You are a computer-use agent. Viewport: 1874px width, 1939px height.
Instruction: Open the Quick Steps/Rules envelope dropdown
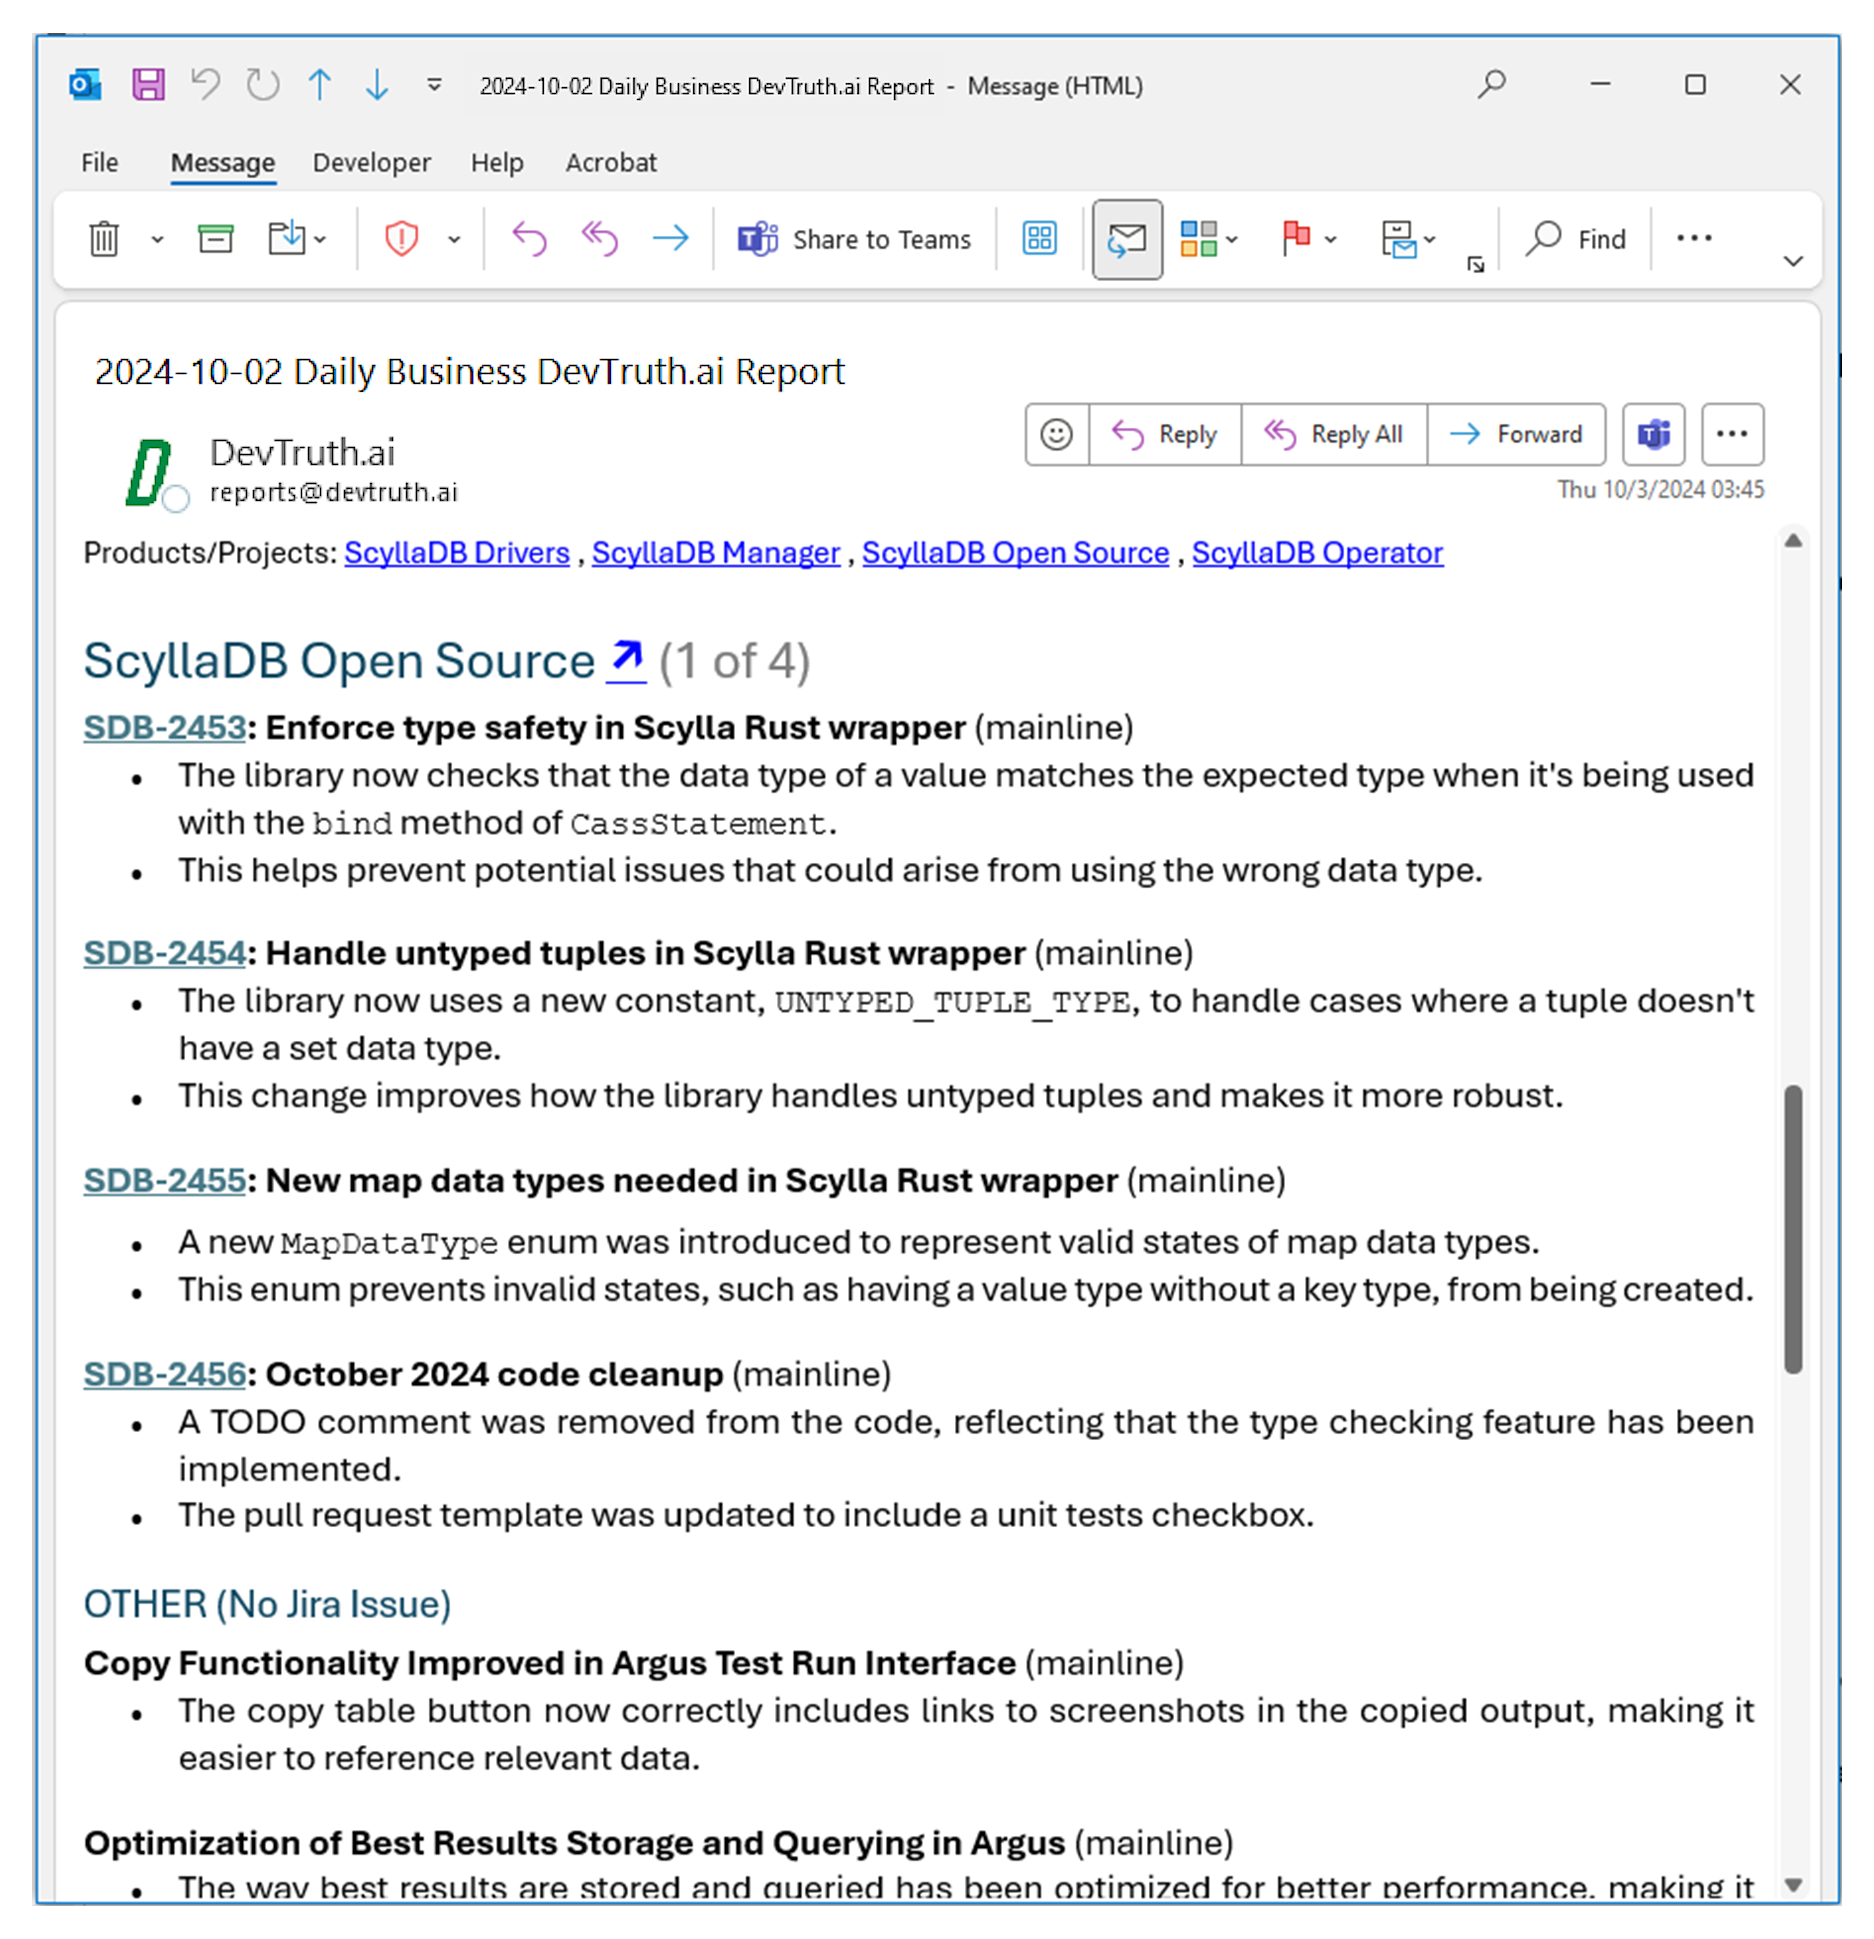(x=1408, y=240)
